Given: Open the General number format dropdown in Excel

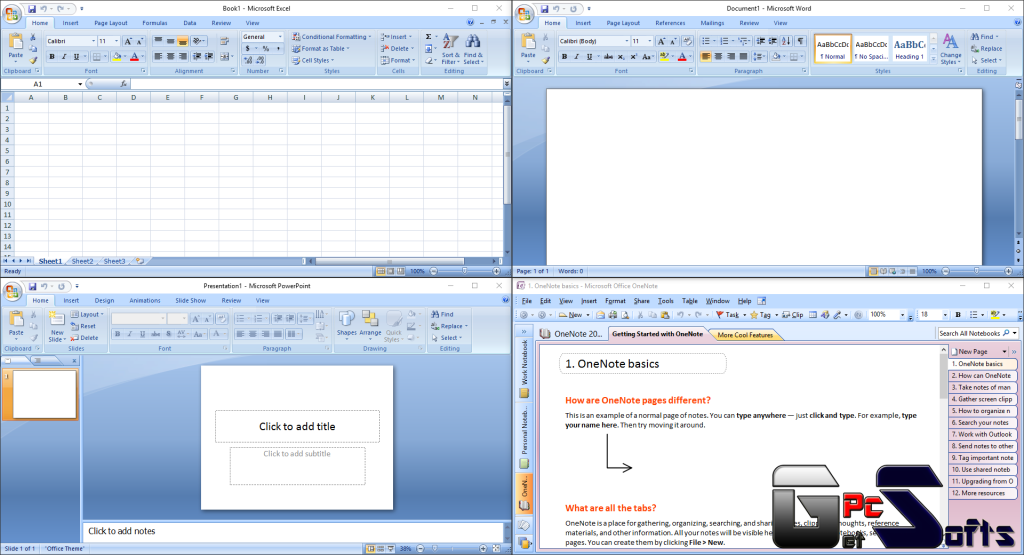Looking at the screenshot, I should 280,37.
